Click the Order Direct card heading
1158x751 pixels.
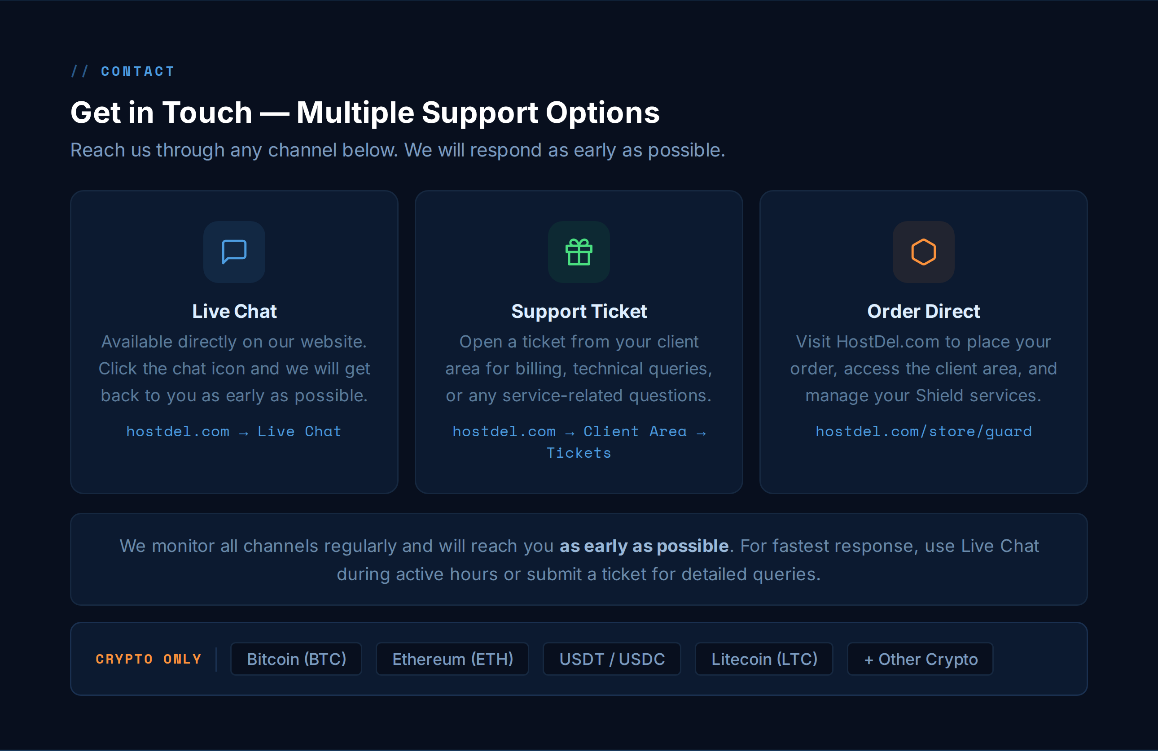pyautogui.click(x=923, y=312)
